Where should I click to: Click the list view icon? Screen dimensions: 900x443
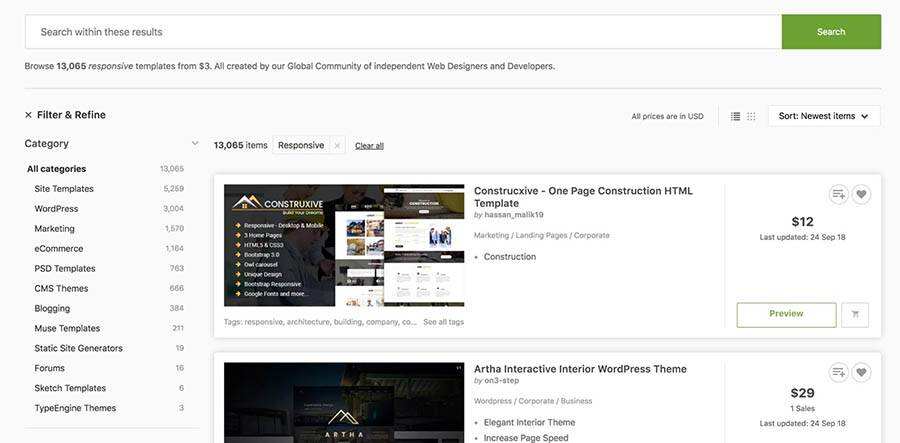coord(735,116)
